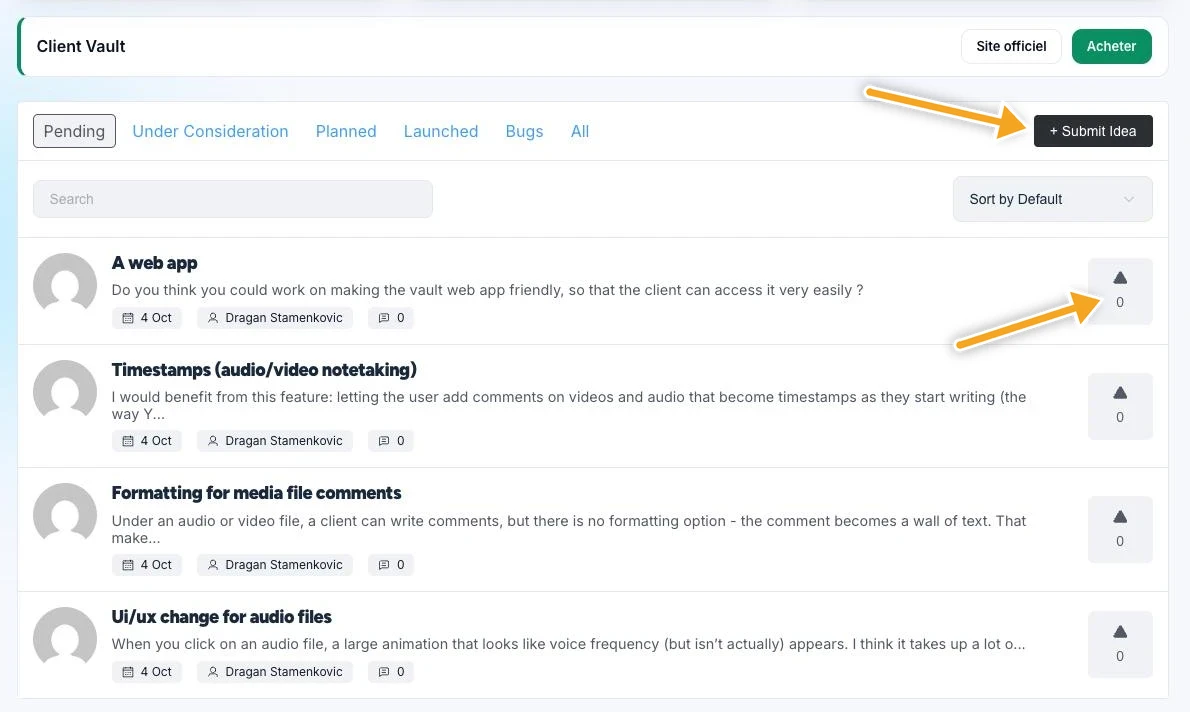
Task: Click avatar next to 'A web app'
Action: click(65, 284)
